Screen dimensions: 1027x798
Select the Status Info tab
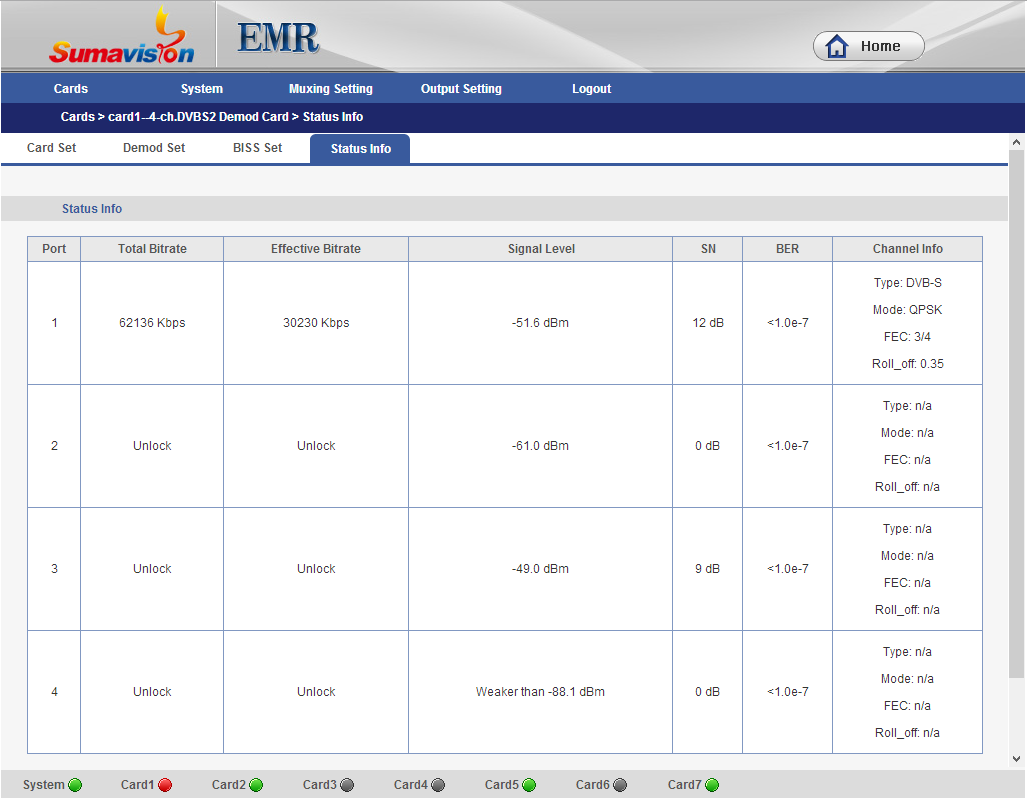pyautogui.click(x=360, y=149)
